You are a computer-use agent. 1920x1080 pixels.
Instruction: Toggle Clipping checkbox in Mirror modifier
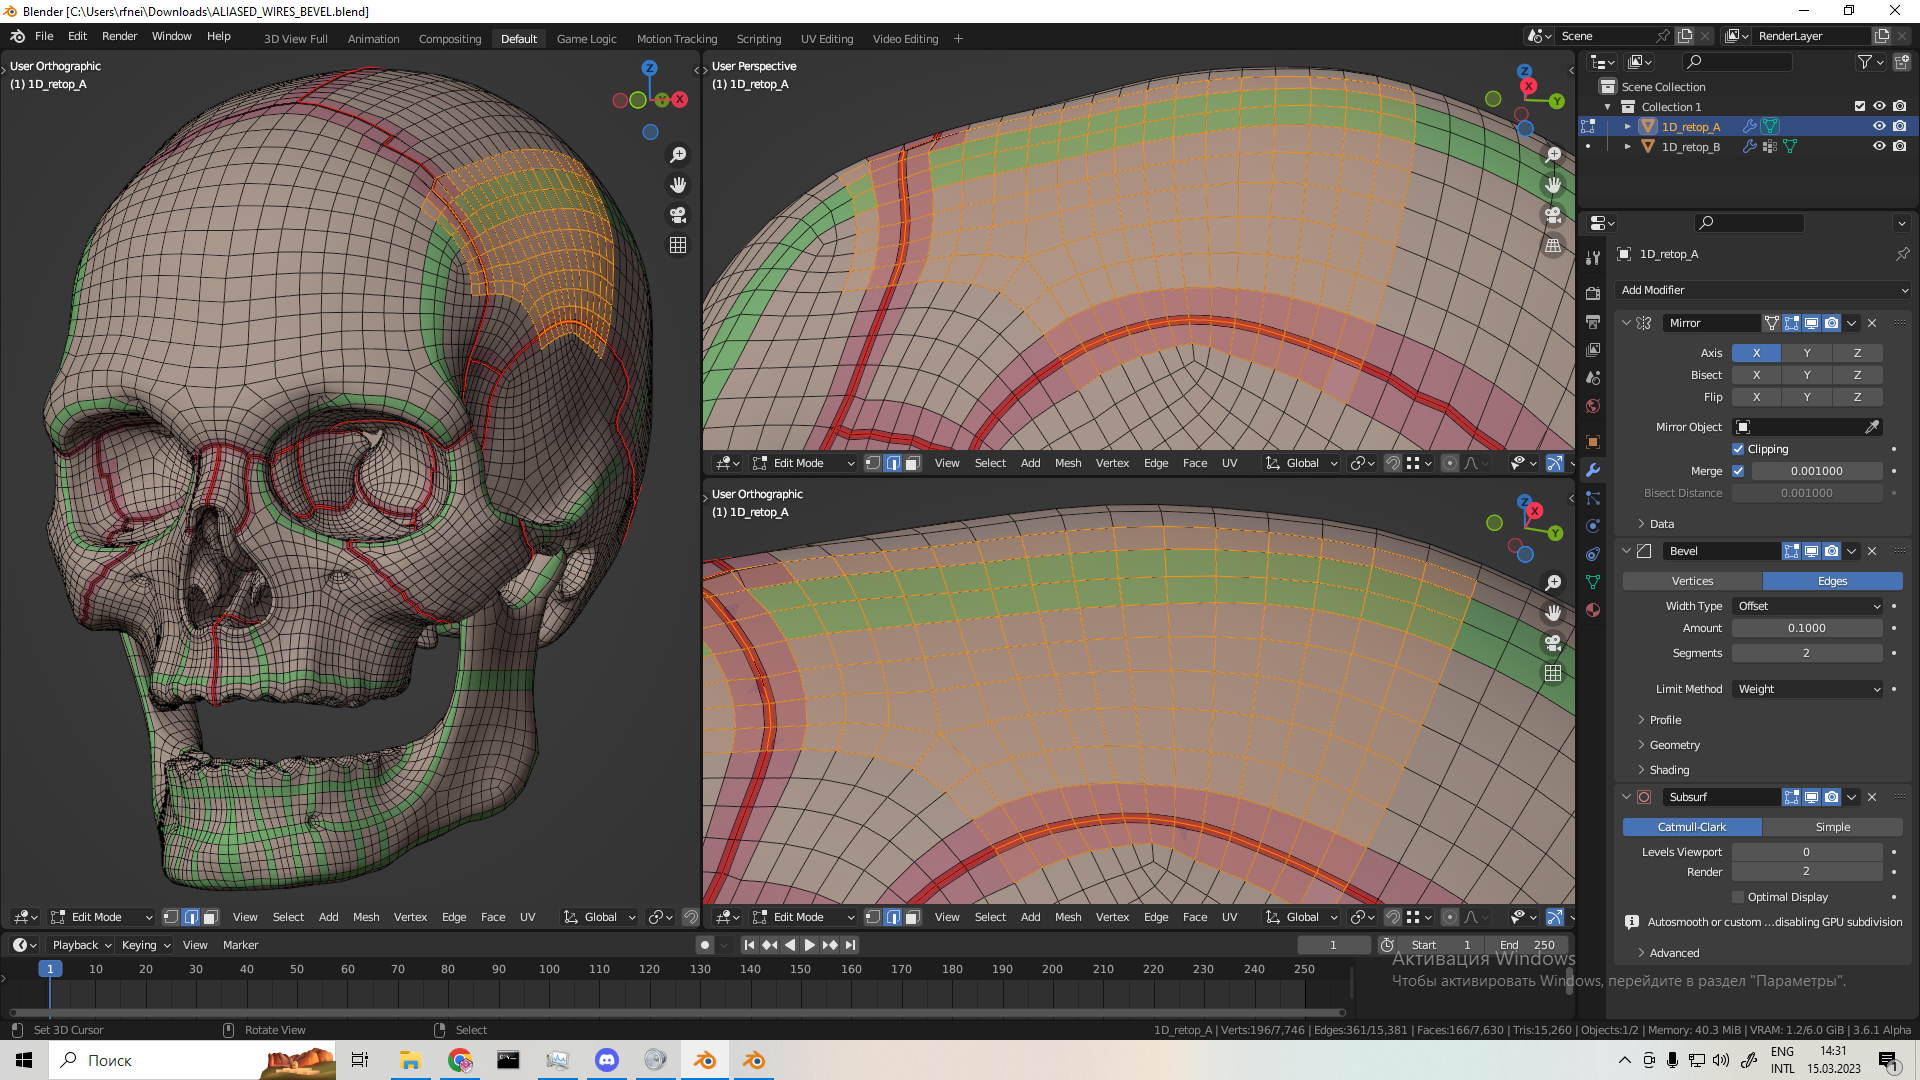pos(1738,449)
